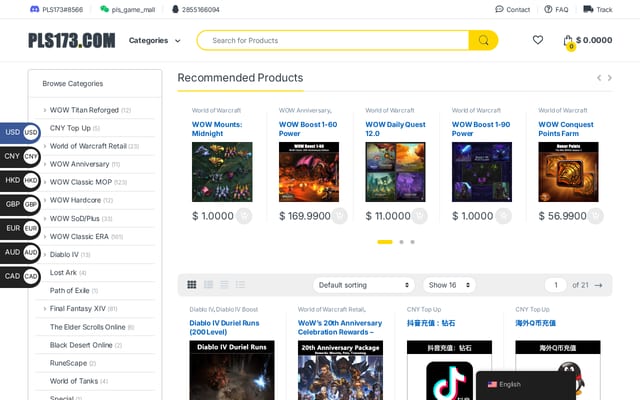Add WOW Mounts: Midnight to cart
The height and width of the screenshot is (400, 640).
pos(244,216)
